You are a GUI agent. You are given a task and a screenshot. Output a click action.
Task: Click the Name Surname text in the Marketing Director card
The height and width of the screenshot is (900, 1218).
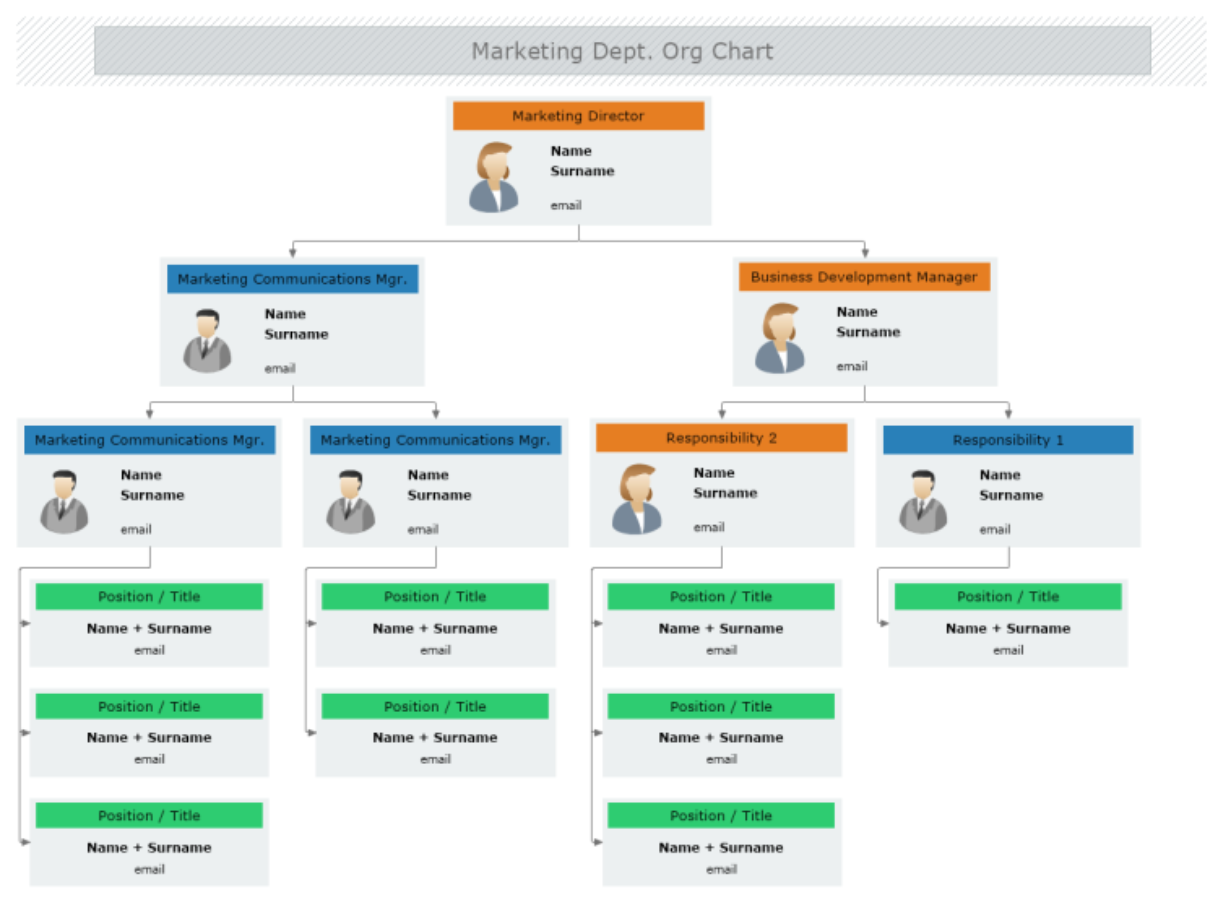[582, 161]
